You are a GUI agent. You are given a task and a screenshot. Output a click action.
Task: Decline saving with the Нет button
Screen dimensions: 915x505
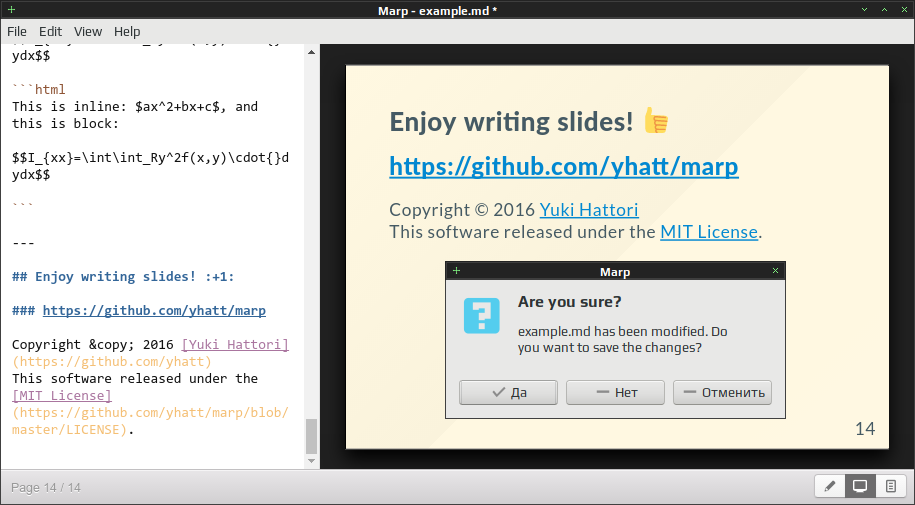pyautogui.click(x=615, y=392)
